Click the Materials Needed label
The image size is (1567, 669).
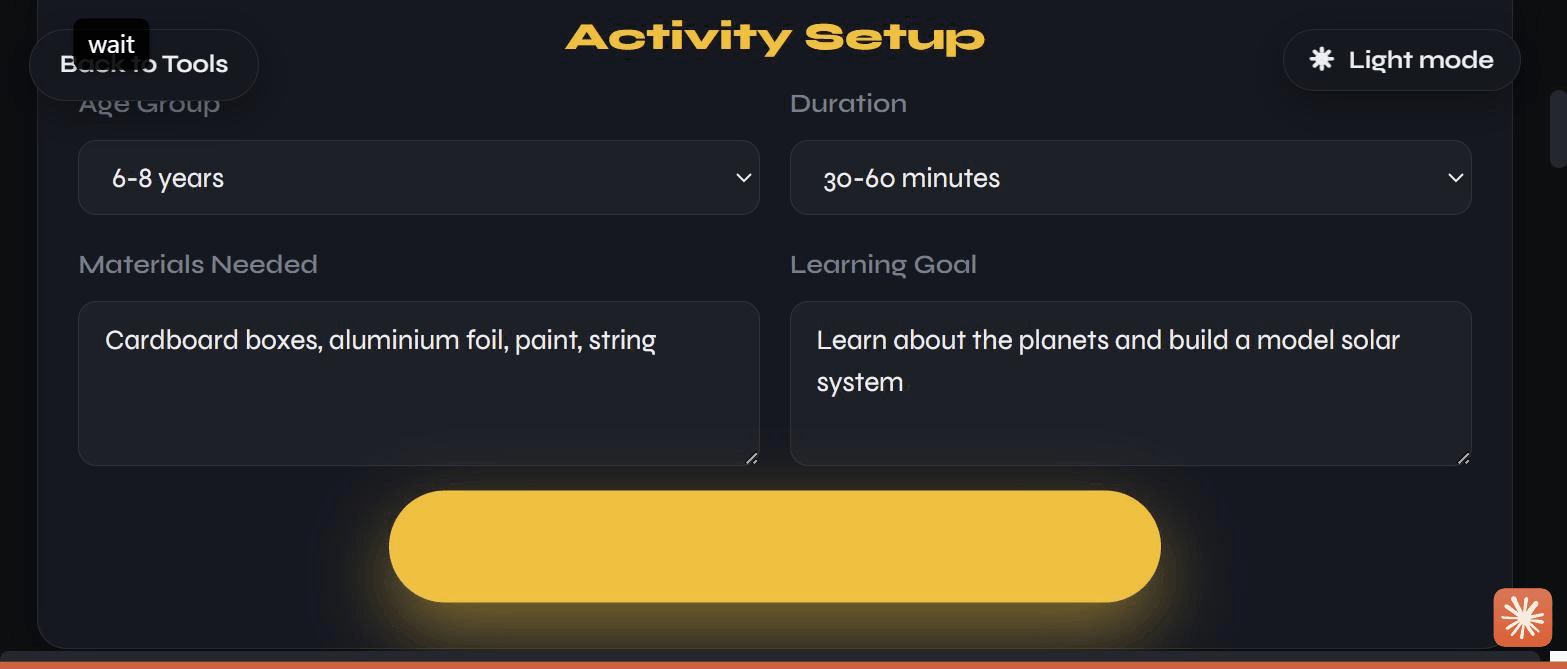click(x=198, y=264)
